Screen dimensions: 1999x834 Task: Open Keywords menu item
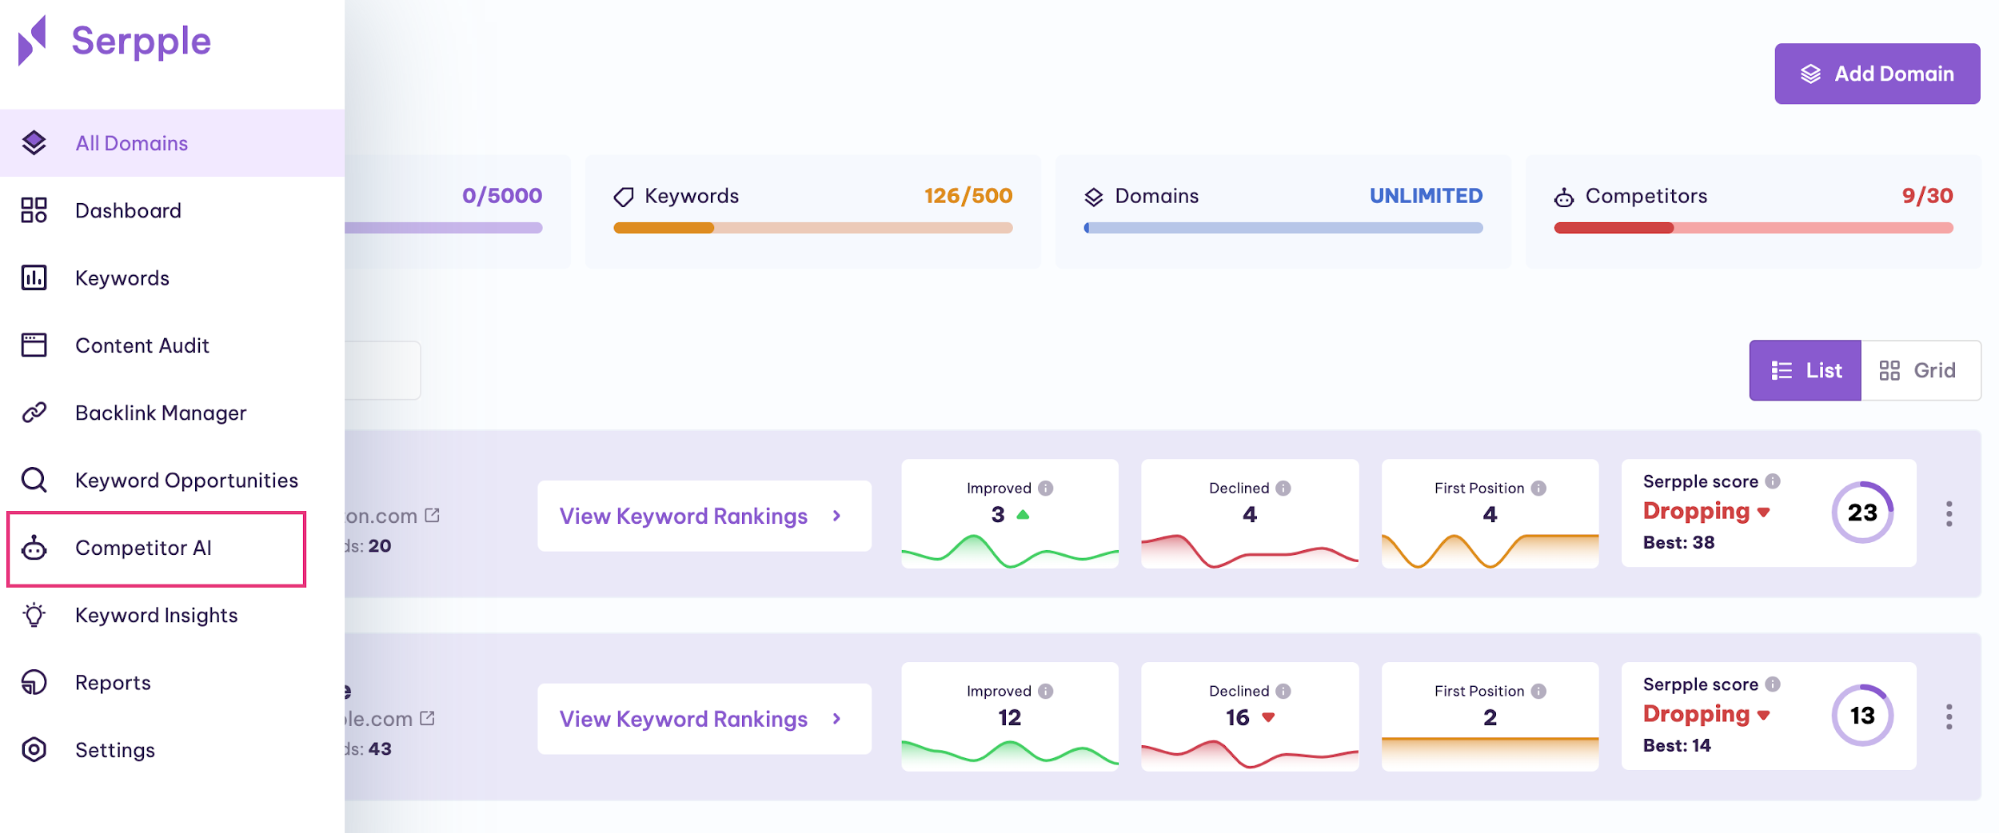pos(172,278)
